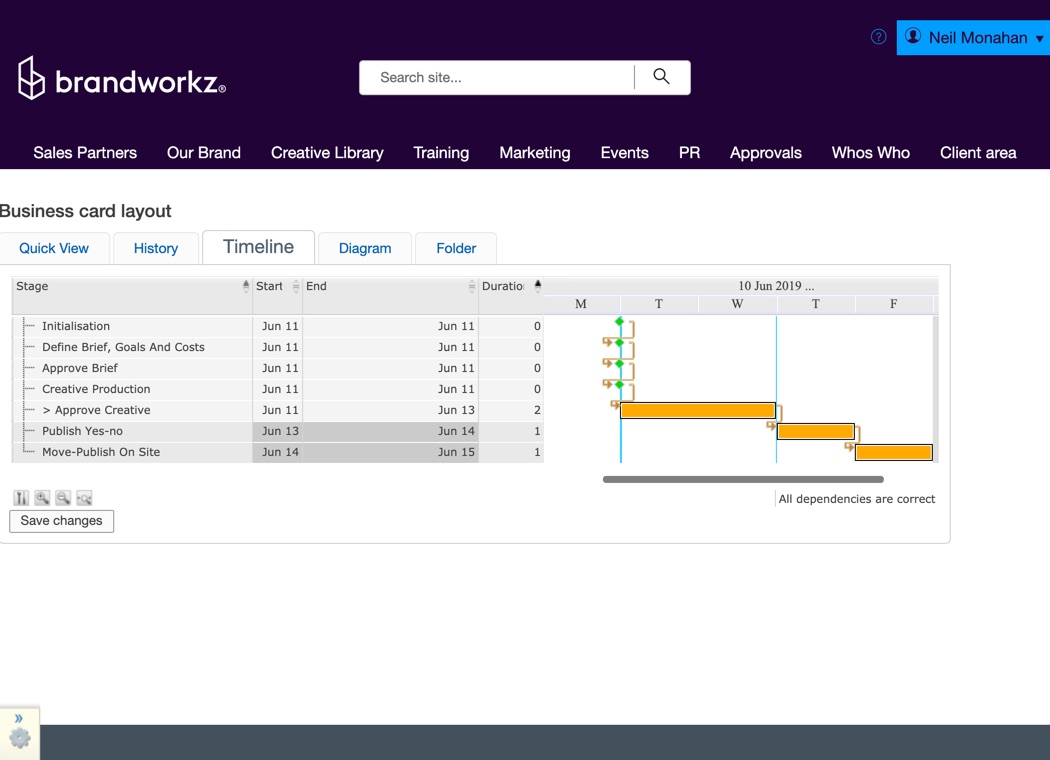
Task: Click the horizontal scrollbar under the Gantt chart
Action: pyautogui.click(x=743, y=479)
